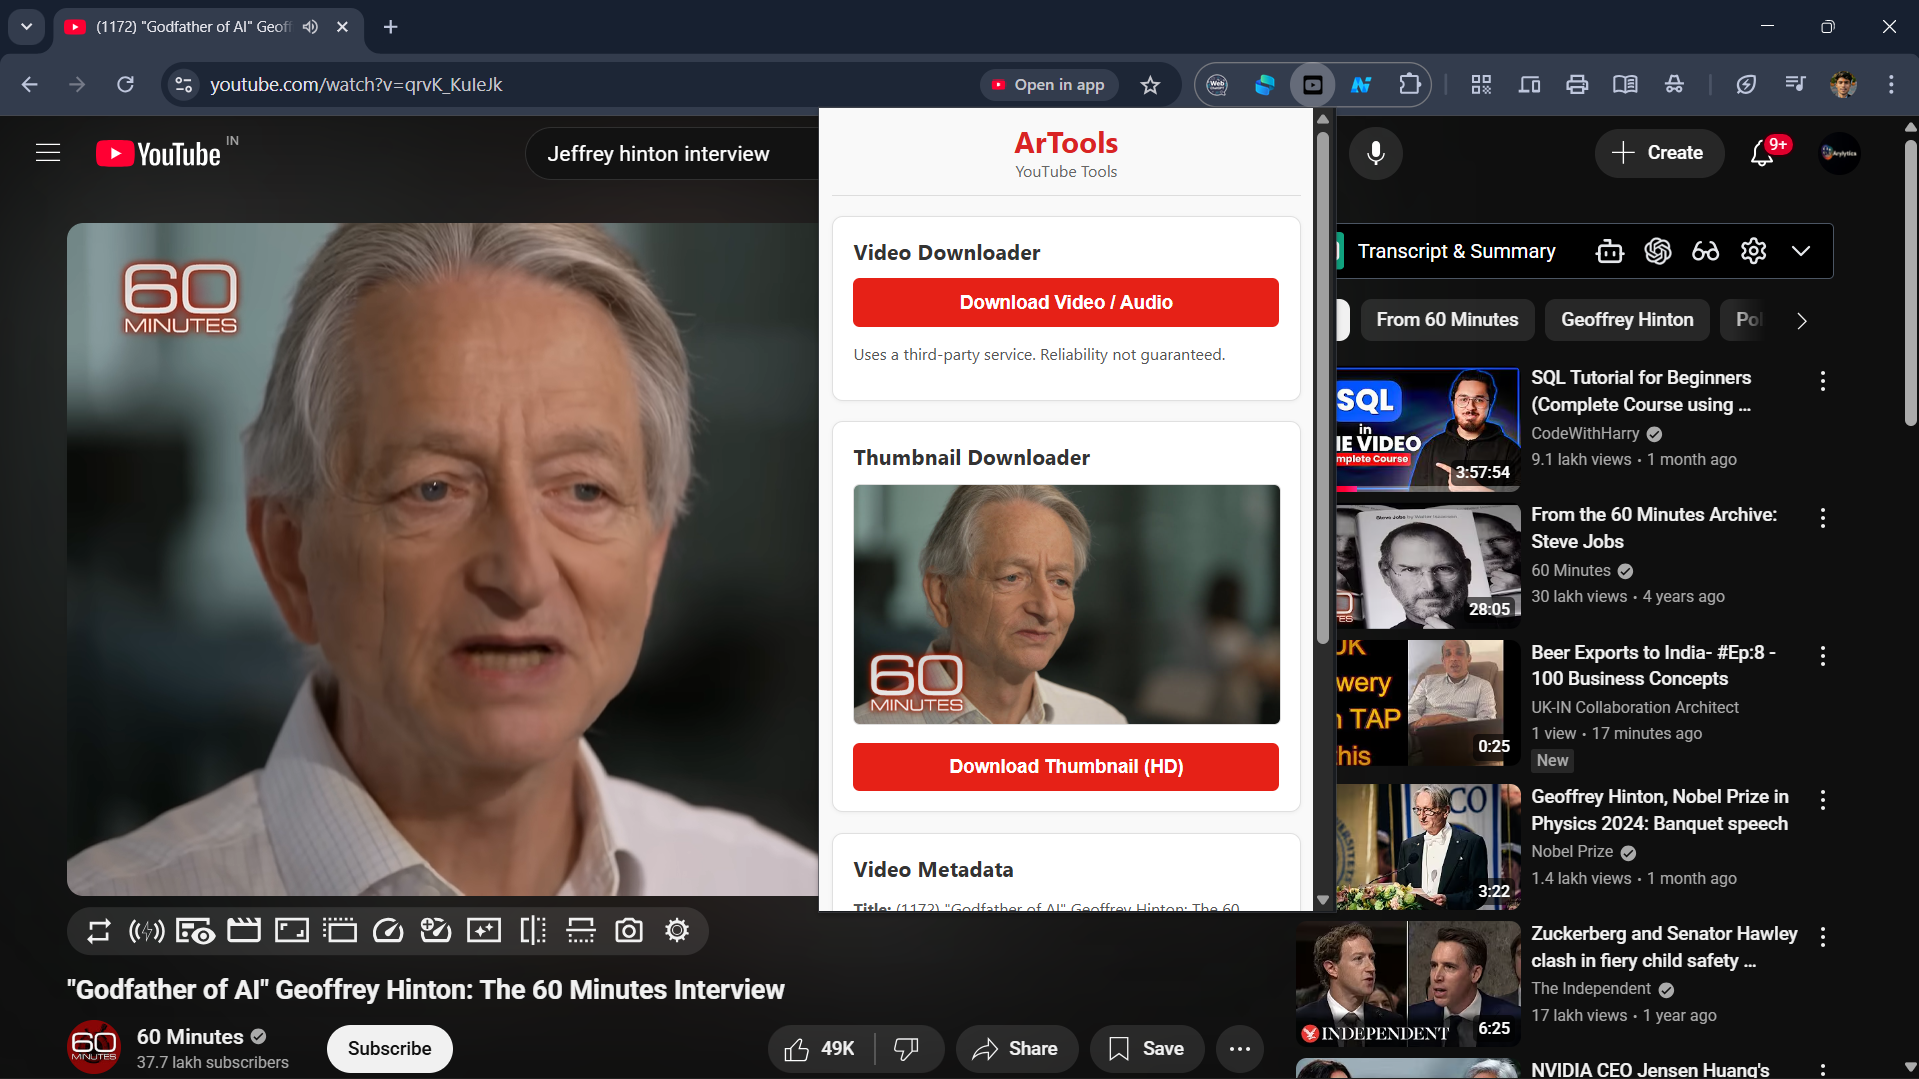The width and height of the screenshot is (1919, 1079).
Task: Open the QR code generator icon
Action: pyautogui.click(x=1481, y=85)
